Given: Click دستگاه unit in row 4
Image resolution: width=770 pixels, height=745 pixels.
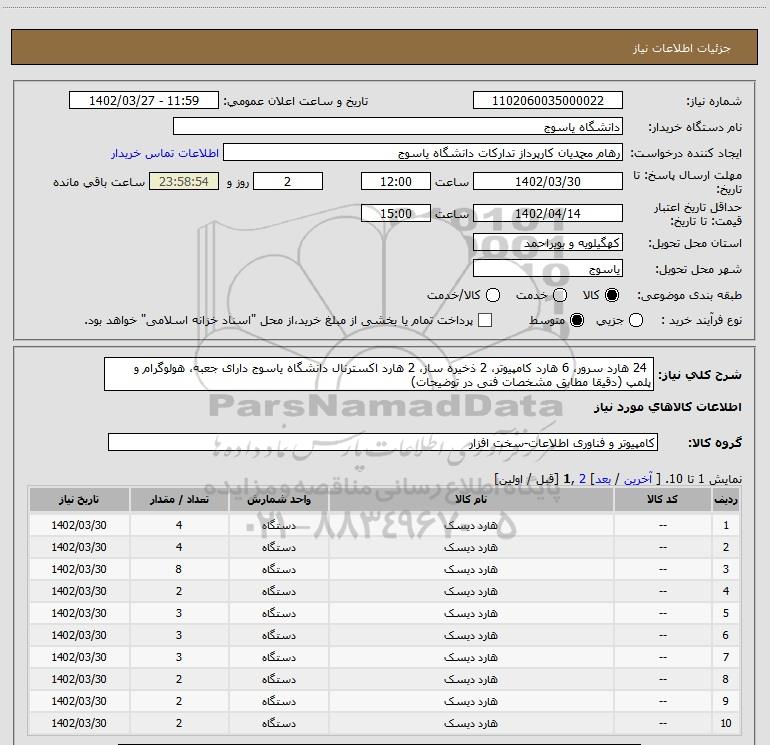Looking at the screenshot, I should [x=278, y=591].
